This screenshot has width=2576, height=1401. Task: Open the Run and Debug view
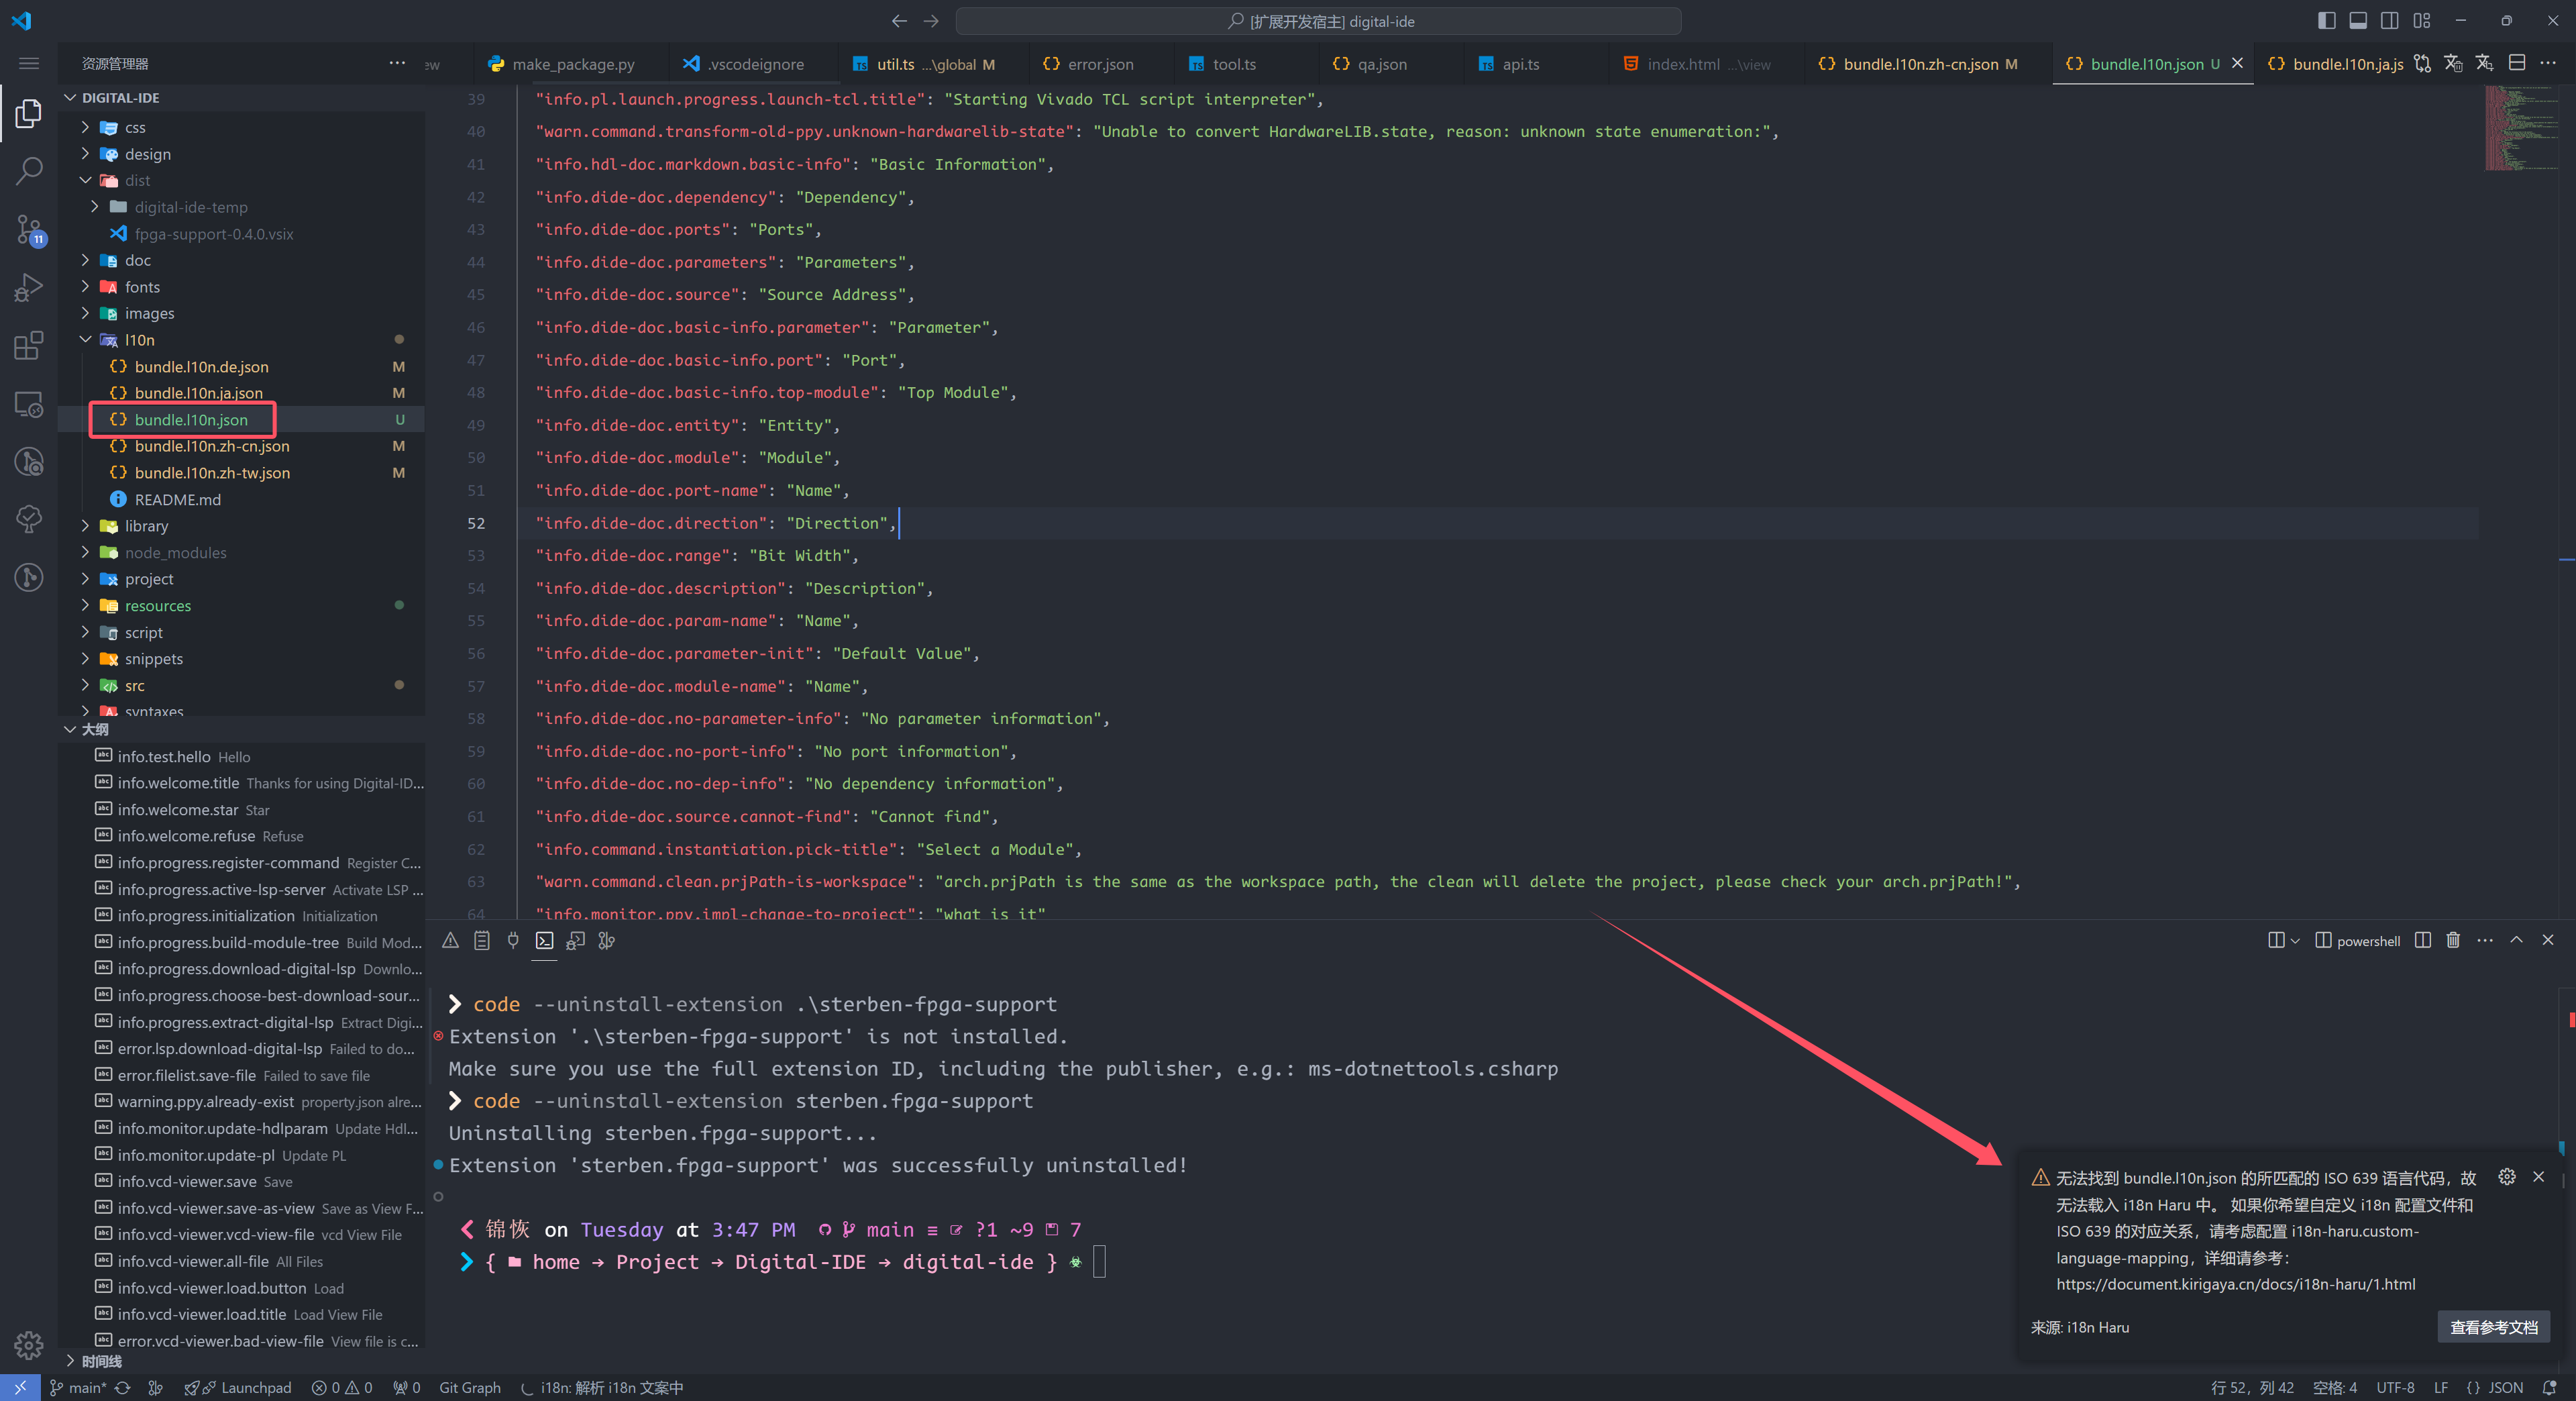tap(29, 288)
